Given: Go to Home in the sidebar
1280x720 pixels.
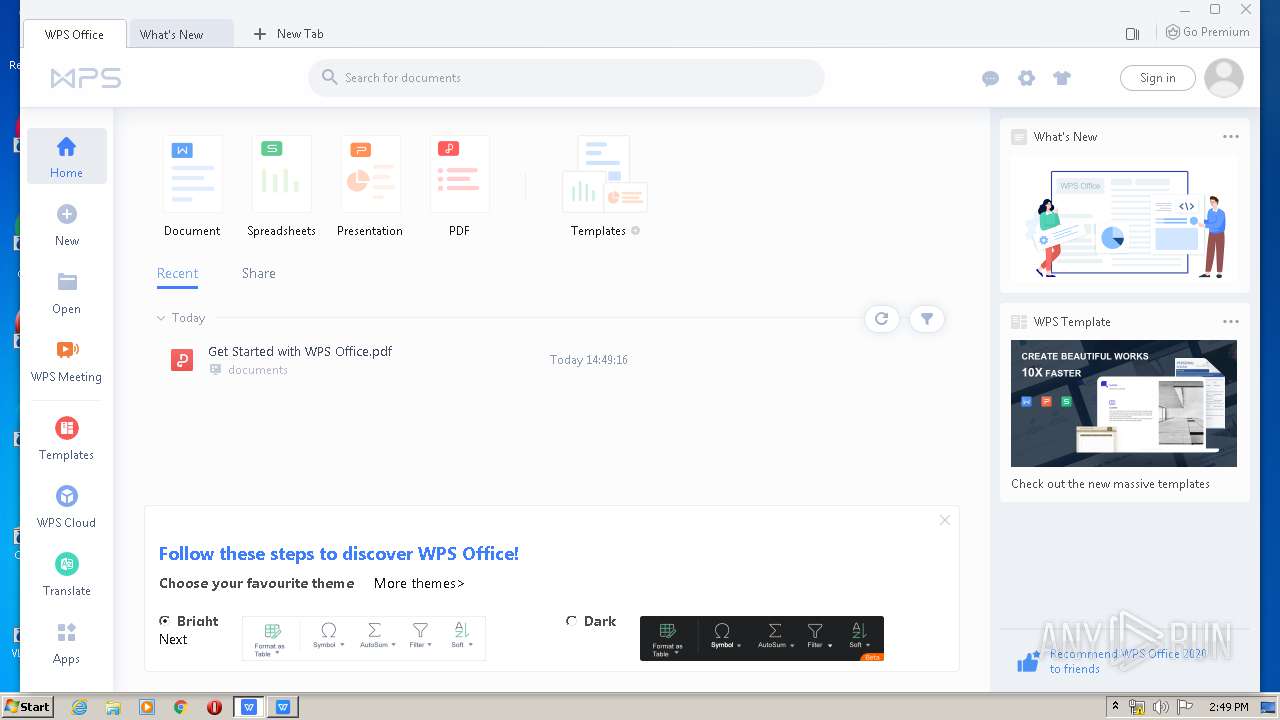Looking at the screenshot, I should point(66,156).
